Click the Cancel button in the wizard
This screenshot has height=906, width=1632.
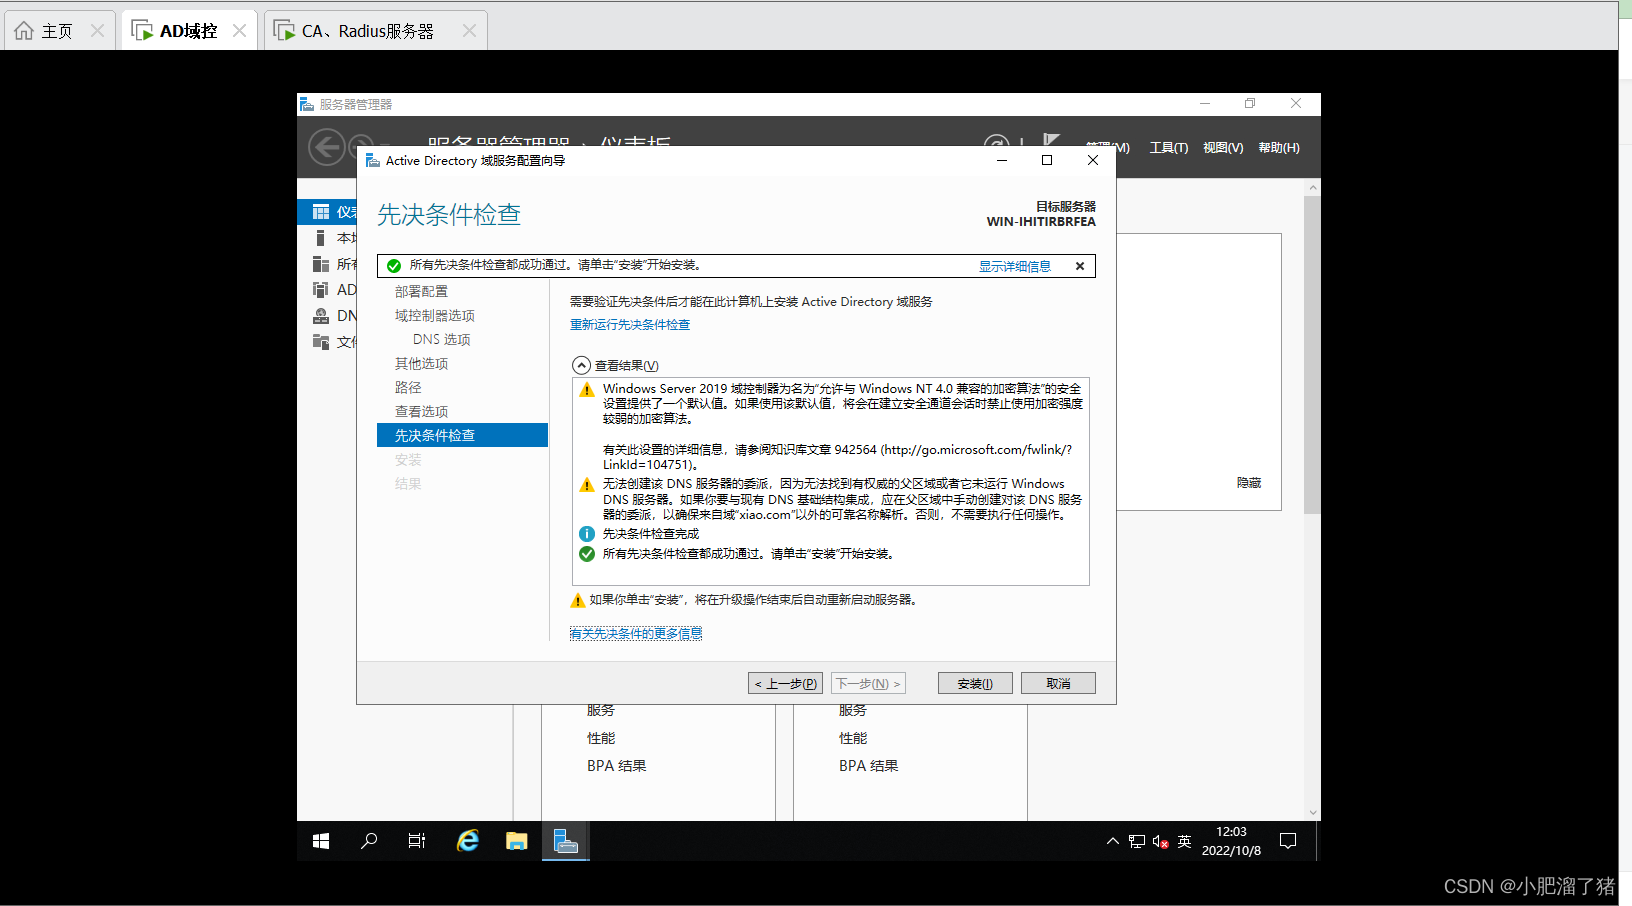(x=1058, y=683)
